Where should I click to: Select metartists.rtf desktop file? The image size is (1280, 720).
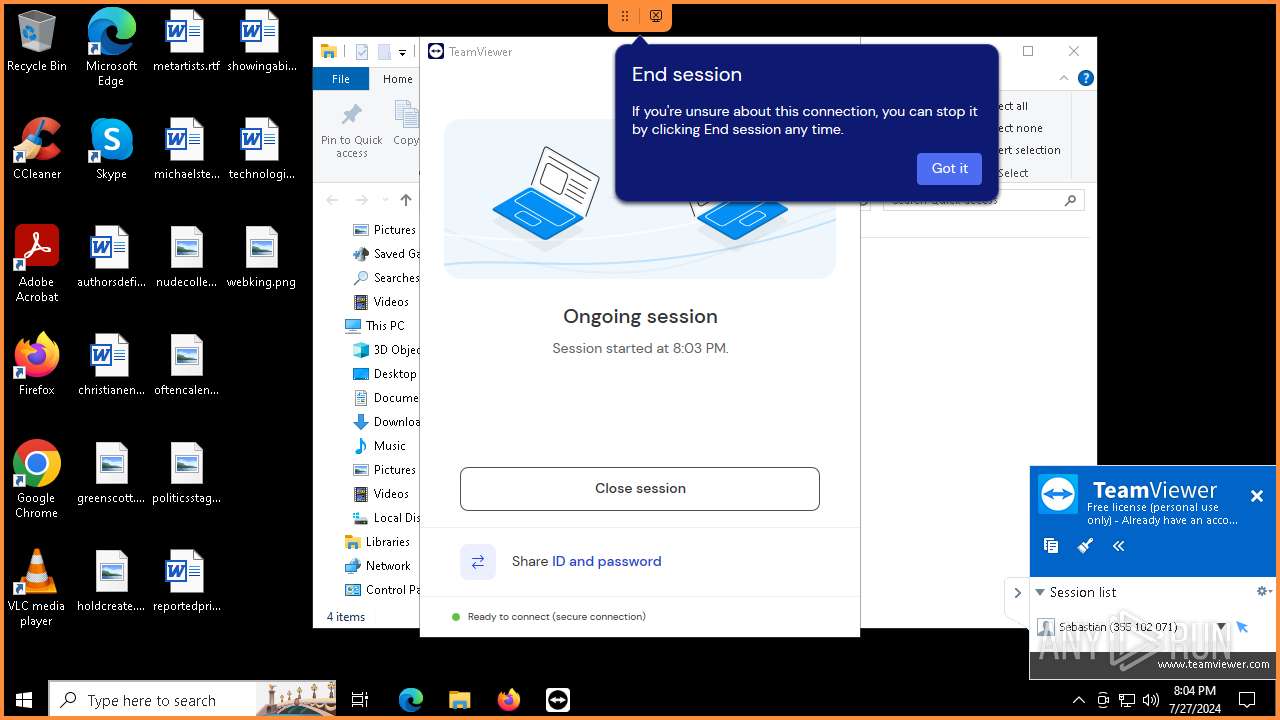pos(186,41)
